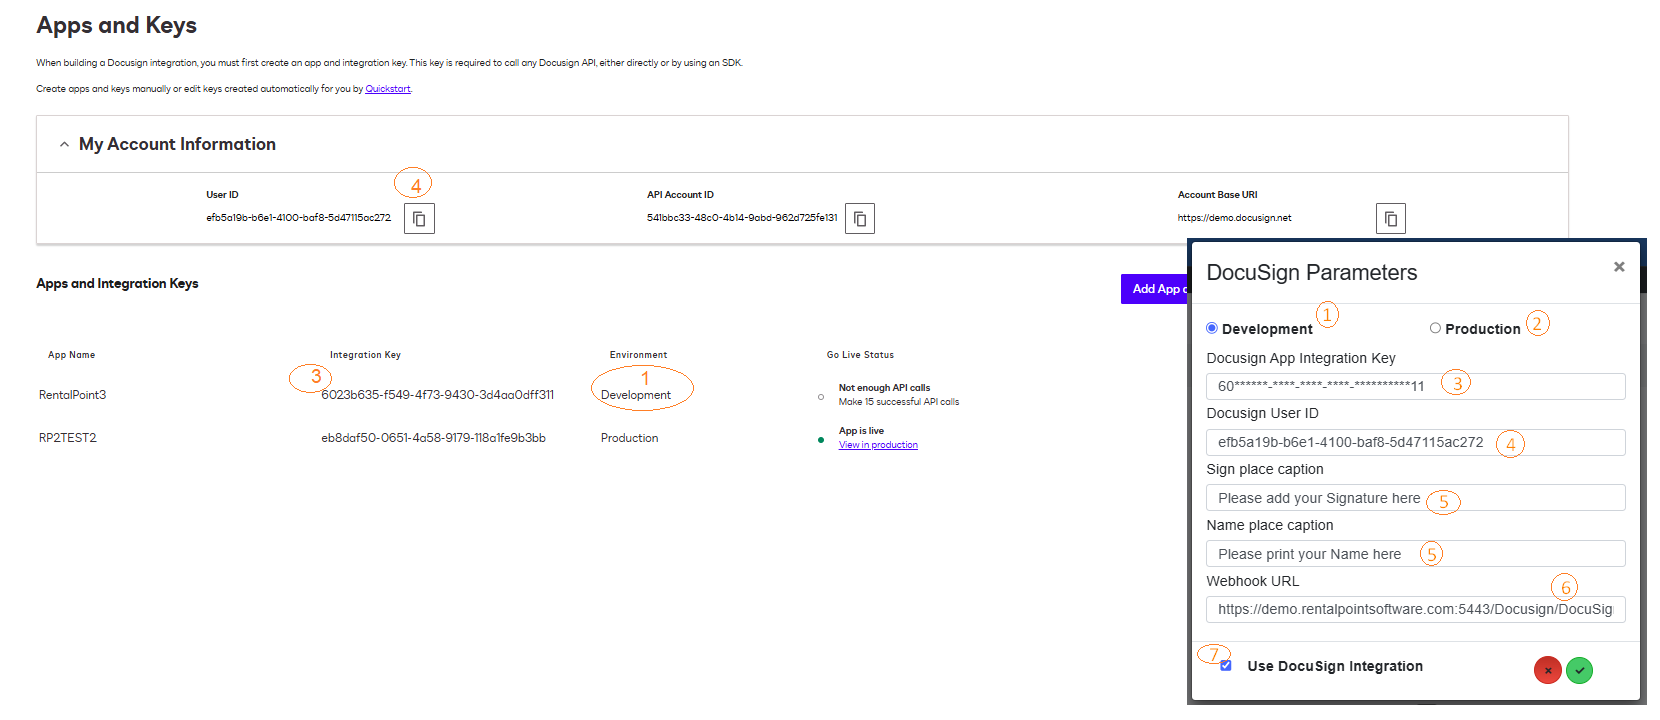The height and width of the screenshot is (720, 1660).
Task: Open the Quickstart link
Action: click(388, 89)
